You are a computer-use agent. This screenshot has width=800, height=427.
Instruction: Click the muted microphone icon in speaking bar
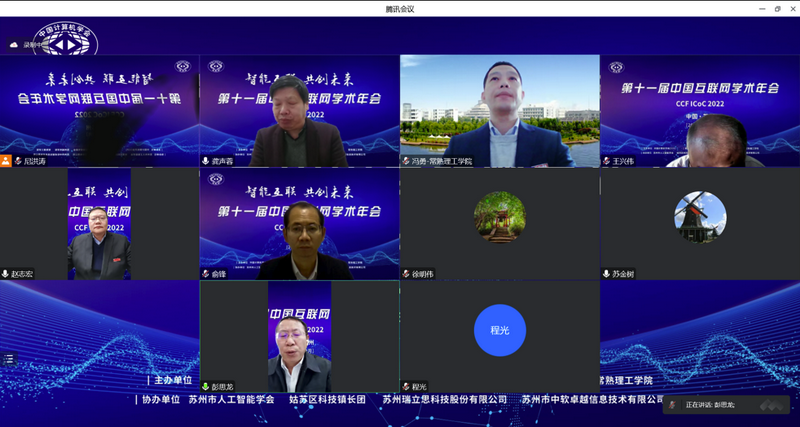click(x=672, y=405)
